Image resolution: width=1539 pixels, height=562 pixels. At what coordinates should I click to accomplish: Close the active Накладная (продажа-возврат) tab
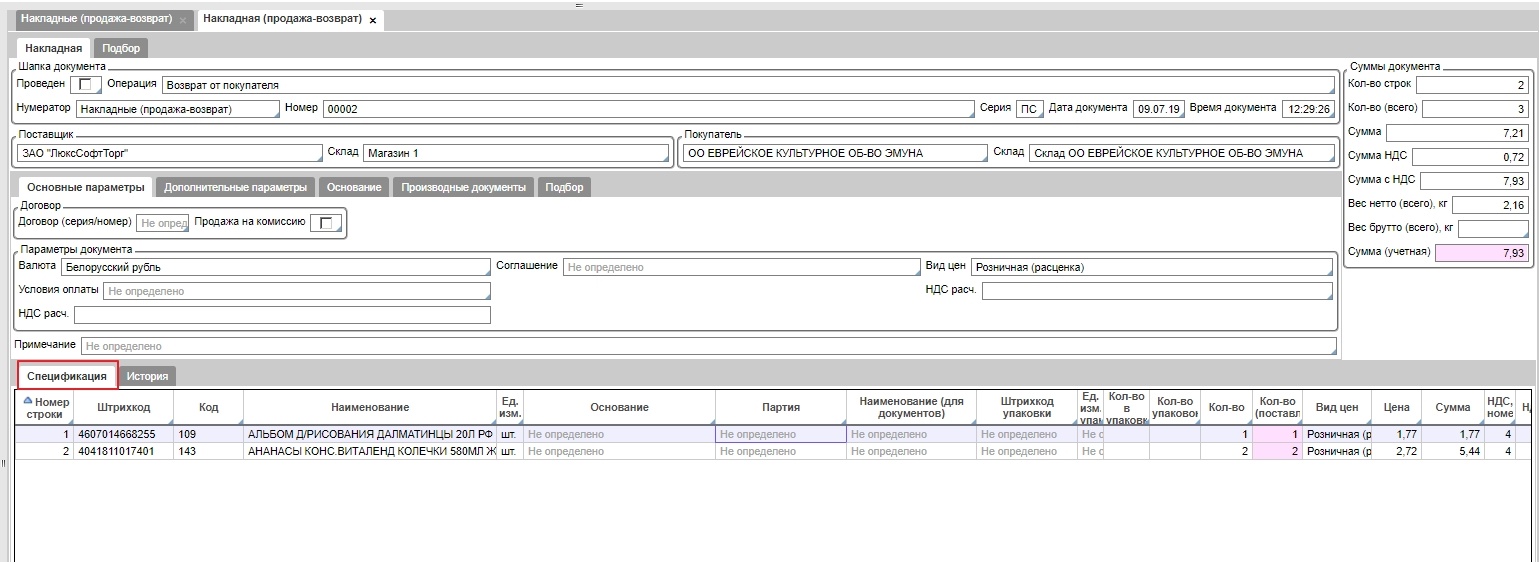[373, 21]
